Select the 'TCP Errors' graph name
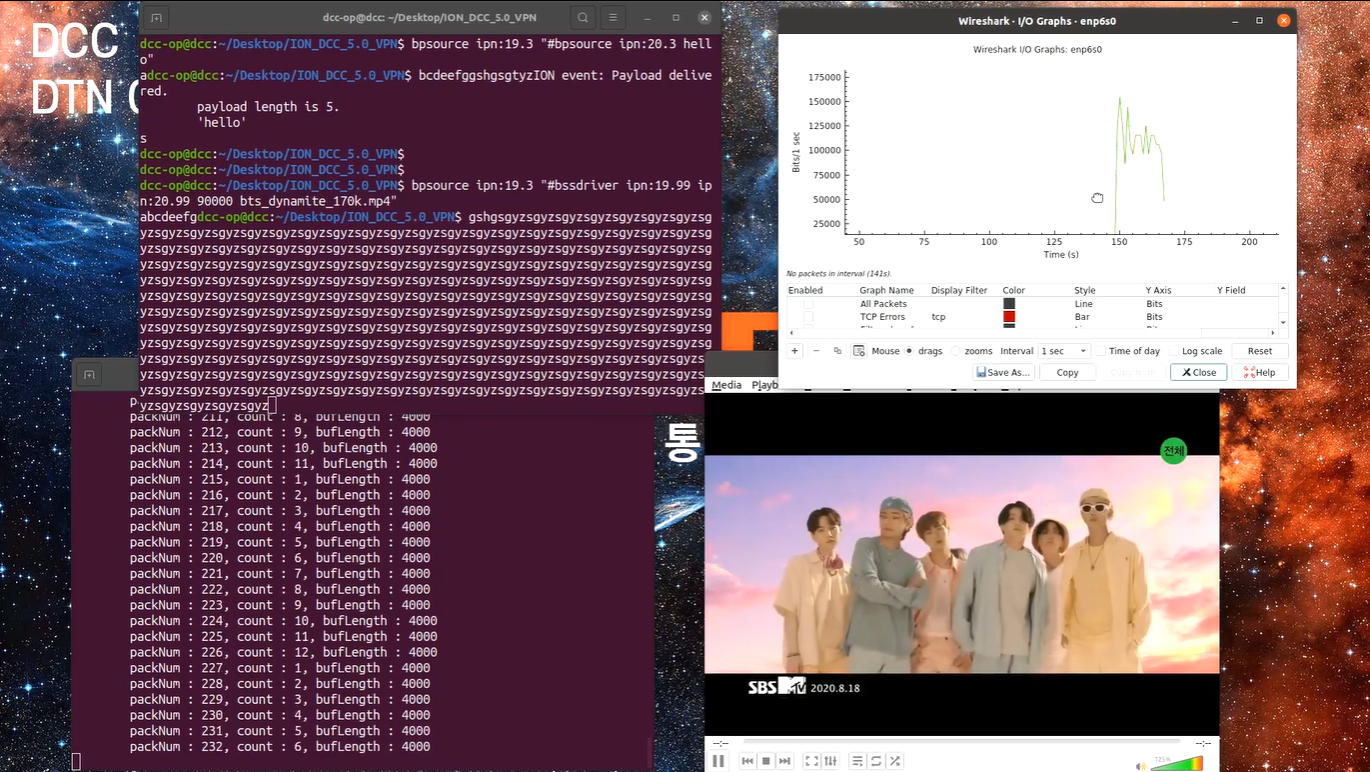 [x=882, y=317]
